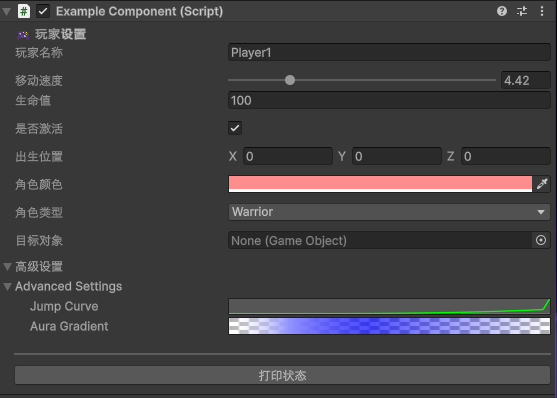Viewport: 557px width, 398px height.
Task: Open the 角色类型 Warrior dropdown
Action: pyautogui.click(x=389, y=212)
